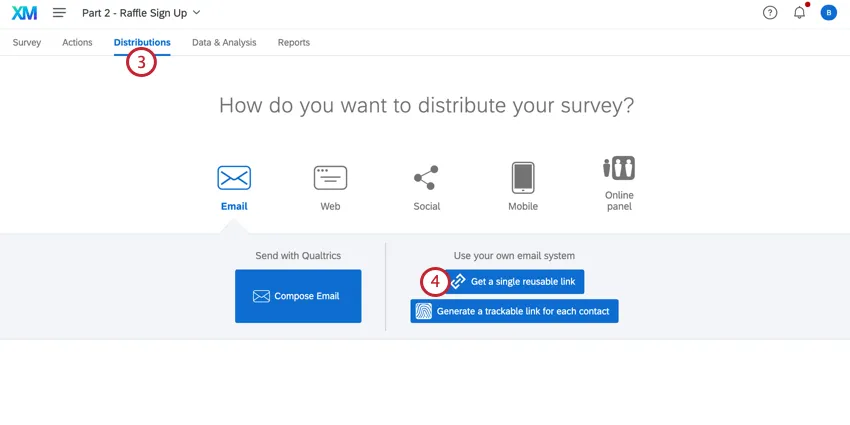Open the user account avatar
The height and width of the screenshot is (425, 850).
tap(828, 13)
